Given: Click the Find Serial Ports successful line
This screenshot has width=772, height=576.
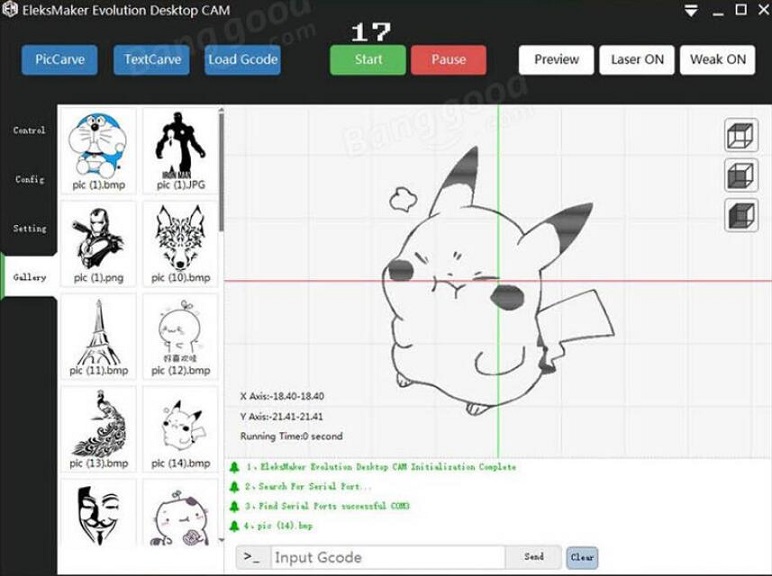Looking at the screenshot, I should [x=327, y=506].
